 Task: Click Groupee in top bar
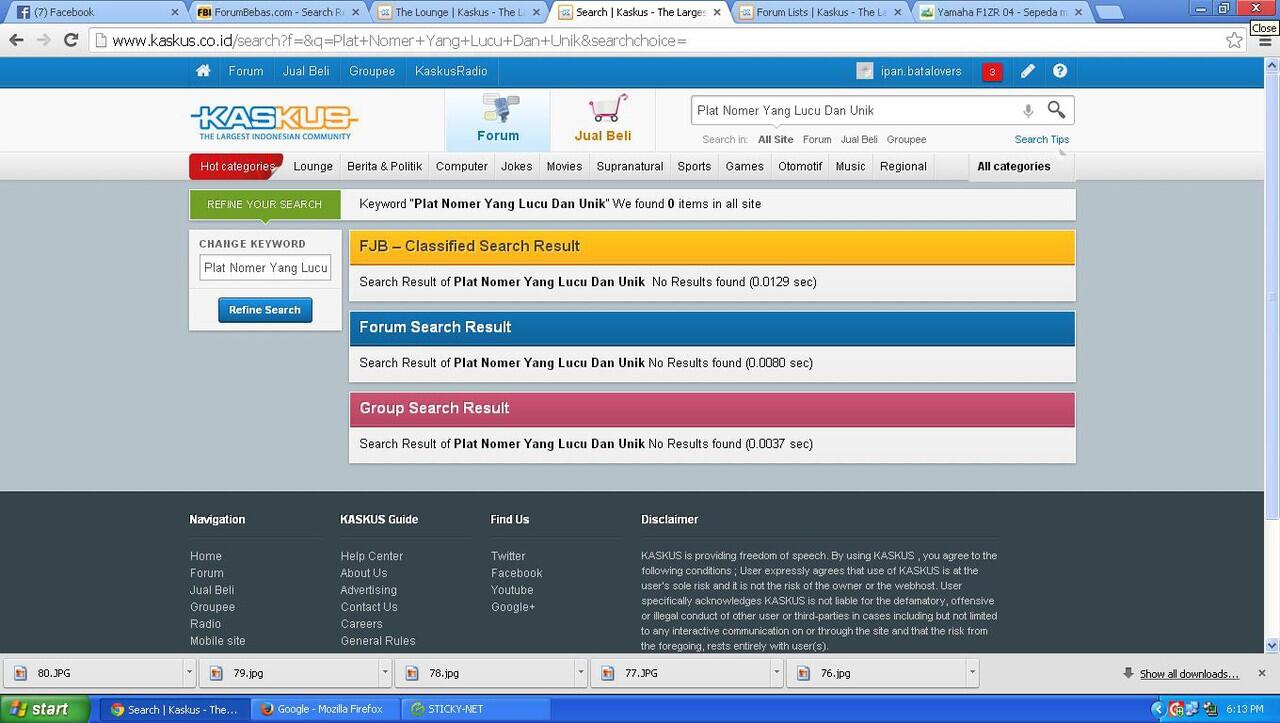click(372, 71)
